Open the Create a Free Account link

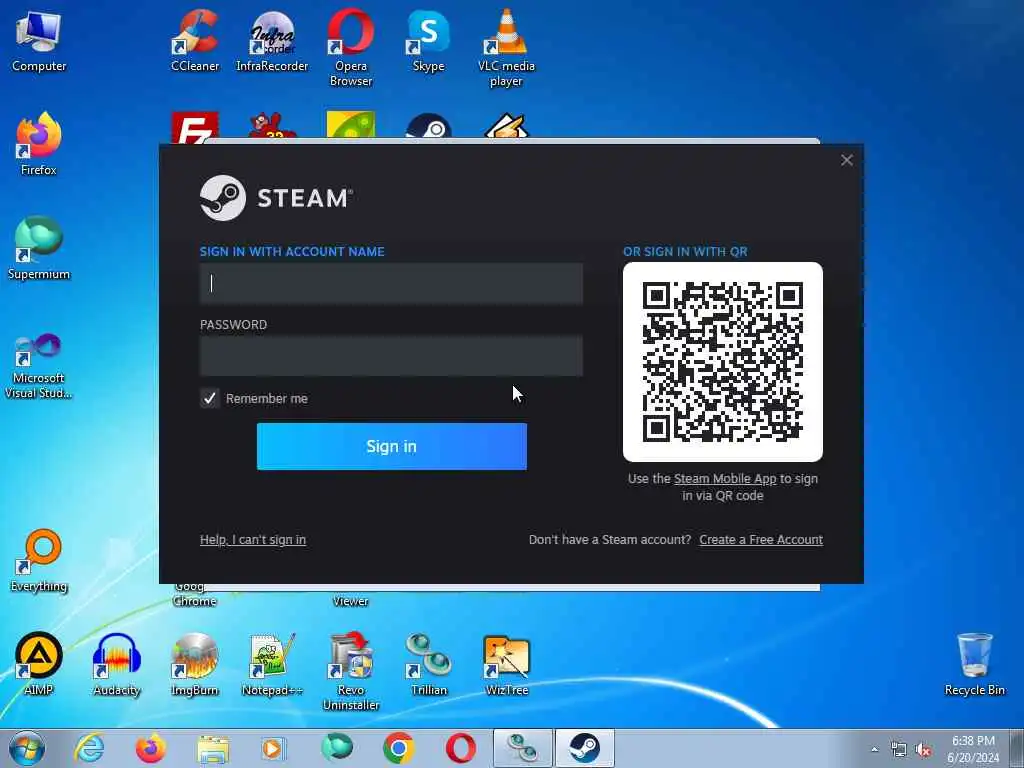click(761, 539)
